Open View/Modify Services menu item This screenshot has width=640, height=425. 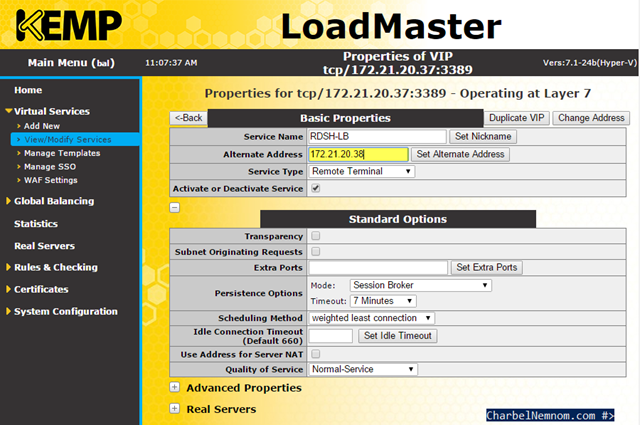click(68, 140)
